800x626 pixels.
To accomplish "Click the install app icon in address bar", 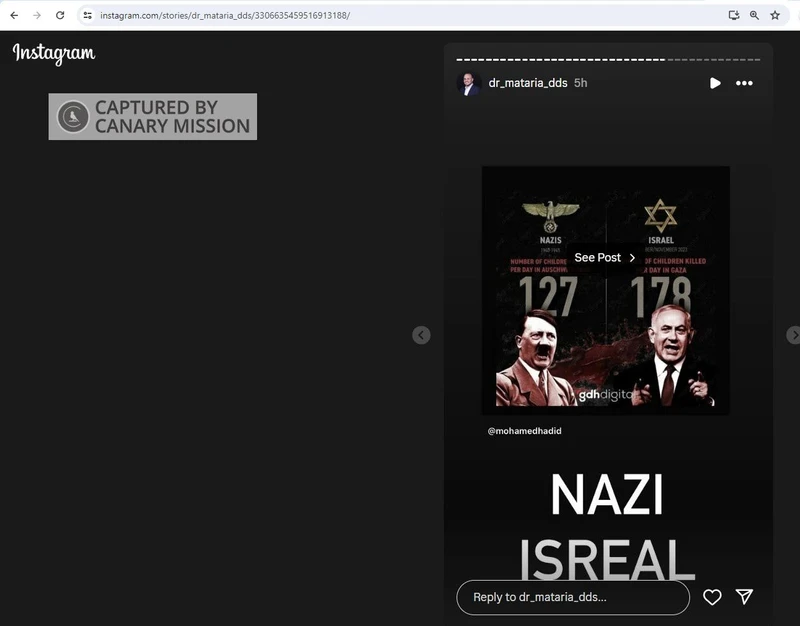I will pyautogui.click(x=734, y=15).
